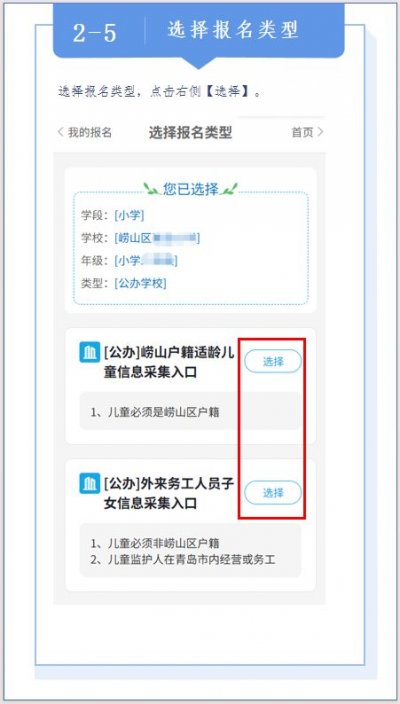Click requirement note 儿童监护人在青岛市内经营或务工
Viewport: 400px width, 704px height.
click(x=183, y=560)
